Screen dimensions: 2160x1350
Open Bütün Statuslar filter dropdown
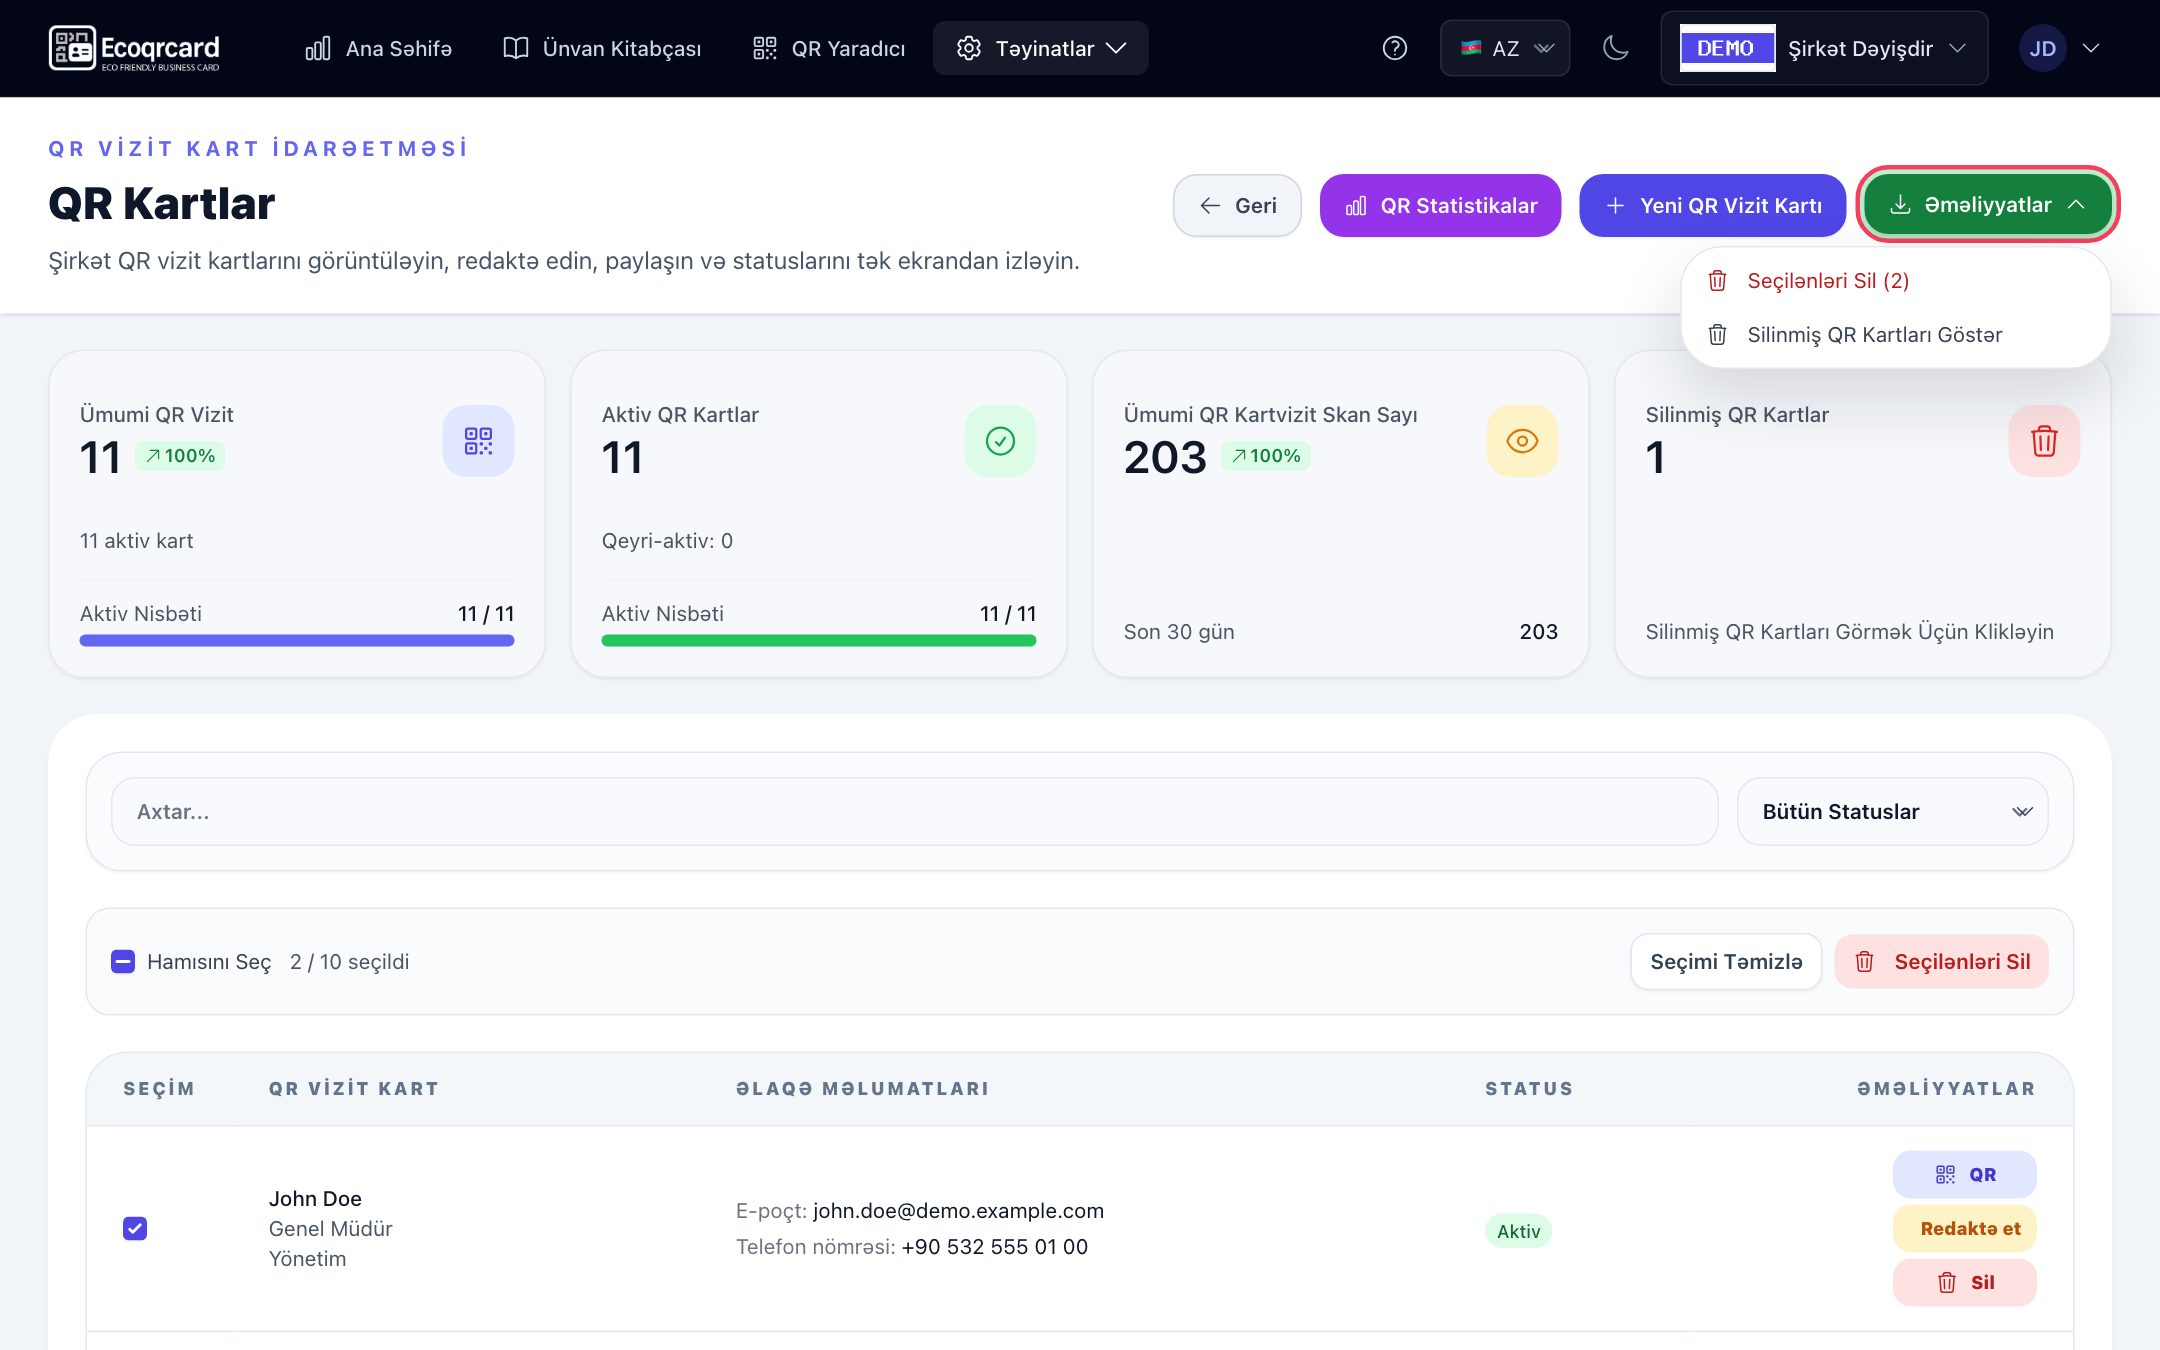tap(1893, 812)
